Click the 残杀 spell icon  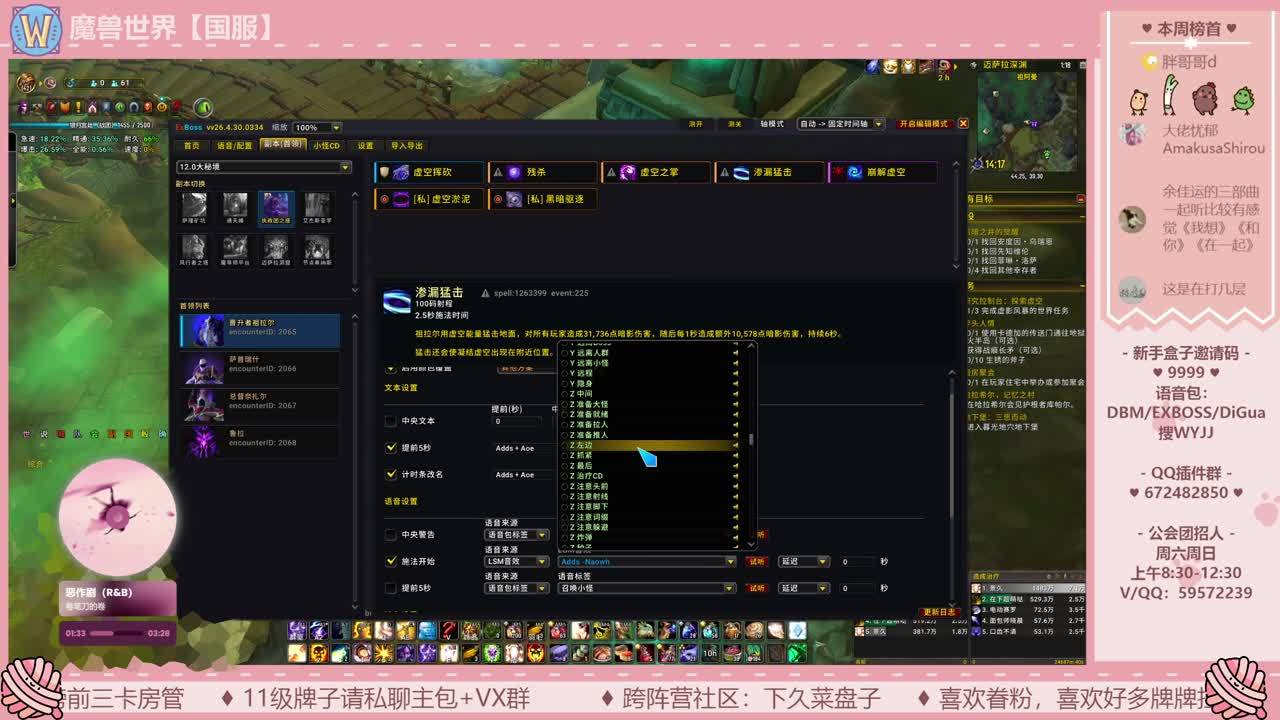pos(514,173)
